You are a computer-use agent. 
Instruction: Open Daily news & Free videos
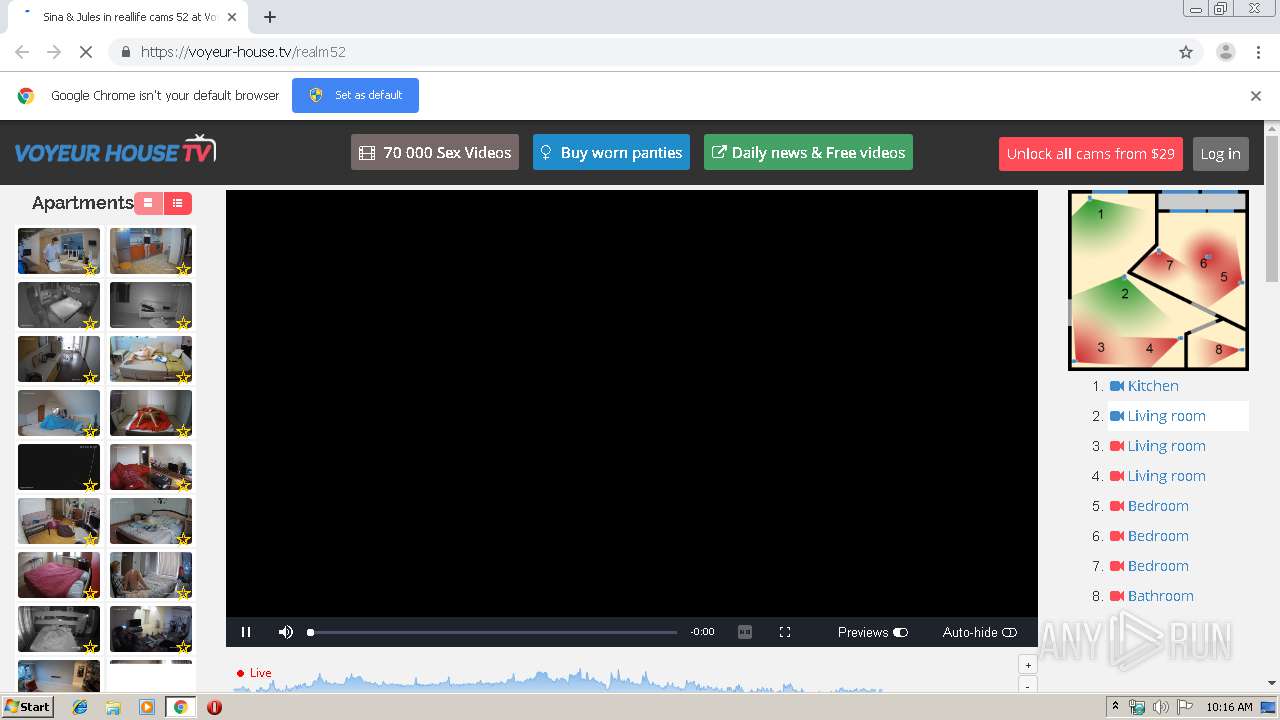click(x=808, y=152)
